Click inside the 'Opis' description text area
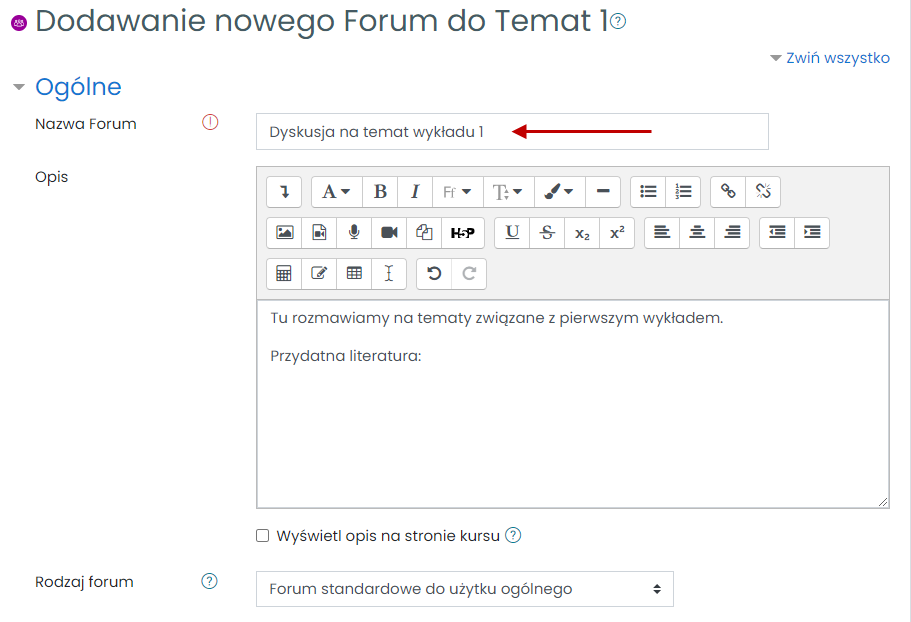This screenshot has height=622, width=911. coord(572,420)
